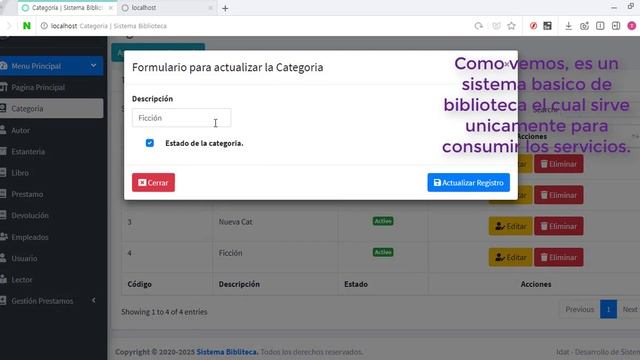Viewport: 640px width, 360px height.
Task: Click Showing 1 to 4 of 4 entries text
Action: pyautogui.click(x=164, y=311)
